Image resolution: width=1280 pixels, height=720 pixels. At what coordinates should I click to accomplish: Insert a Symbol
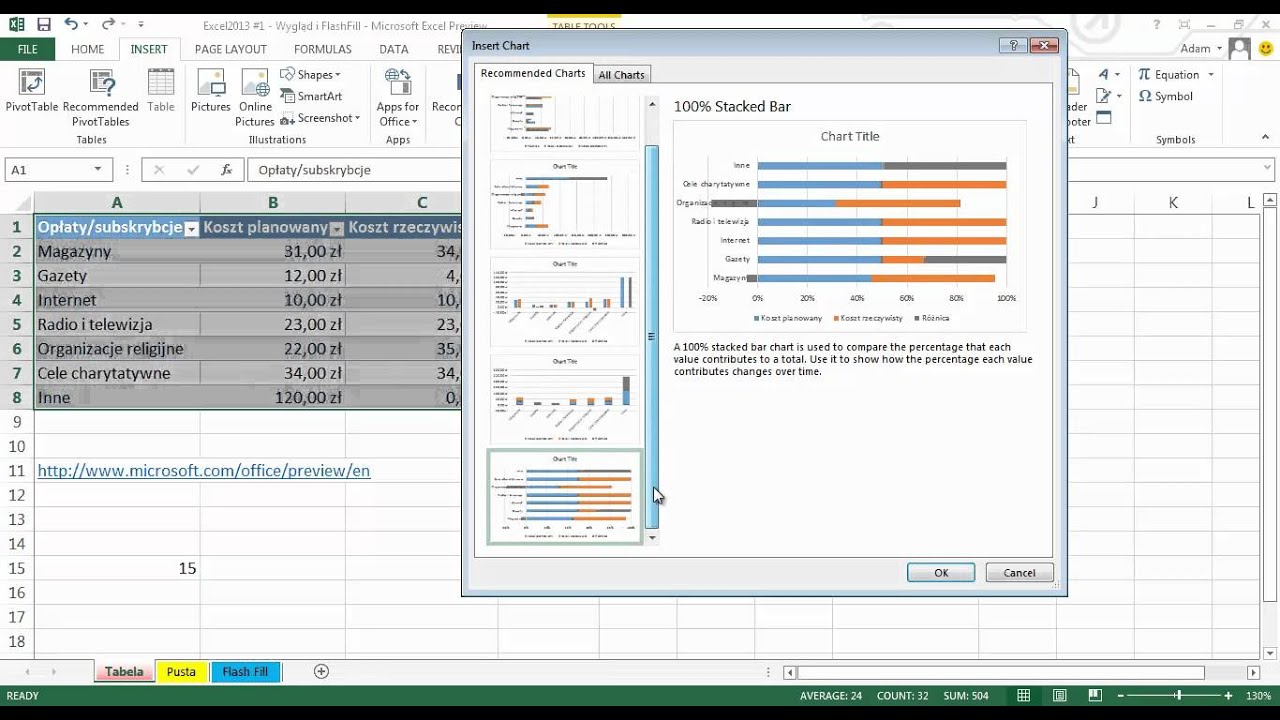click(x=1166, y=96)
